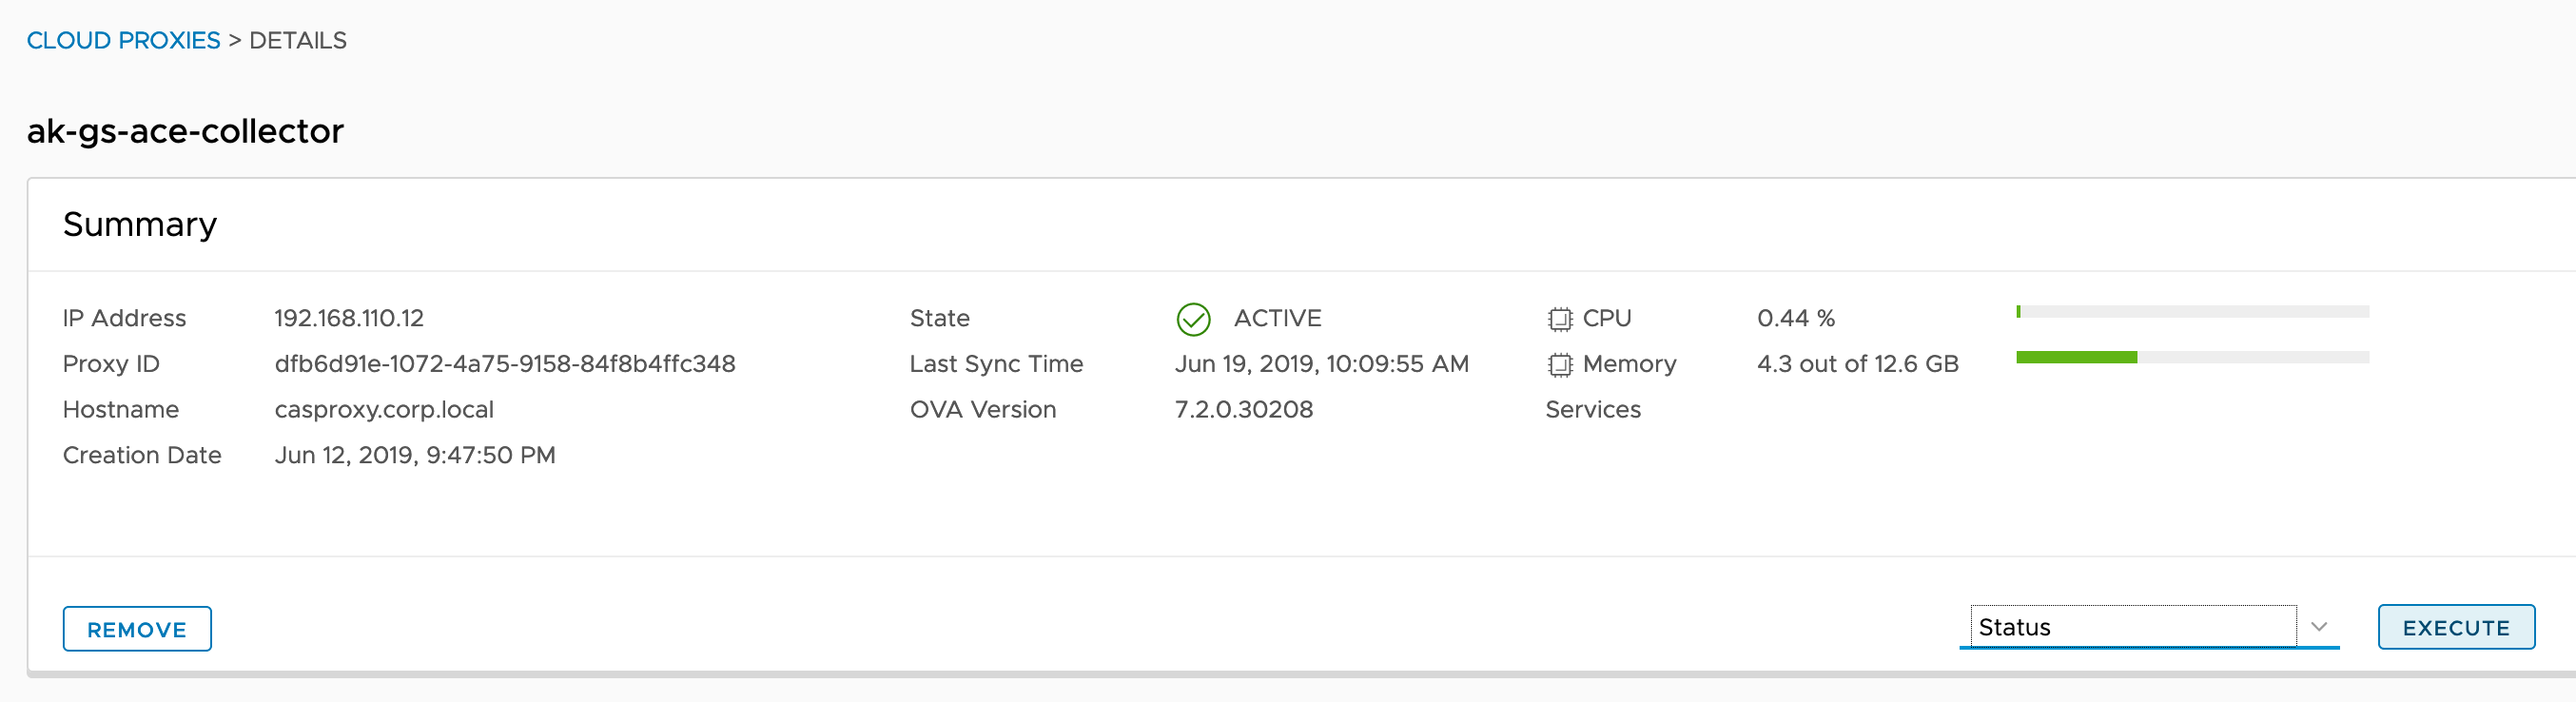The height and width of the screenshot is (702, 2576).
Task: Select the Proxy ID value text
Action: (505, 364)
